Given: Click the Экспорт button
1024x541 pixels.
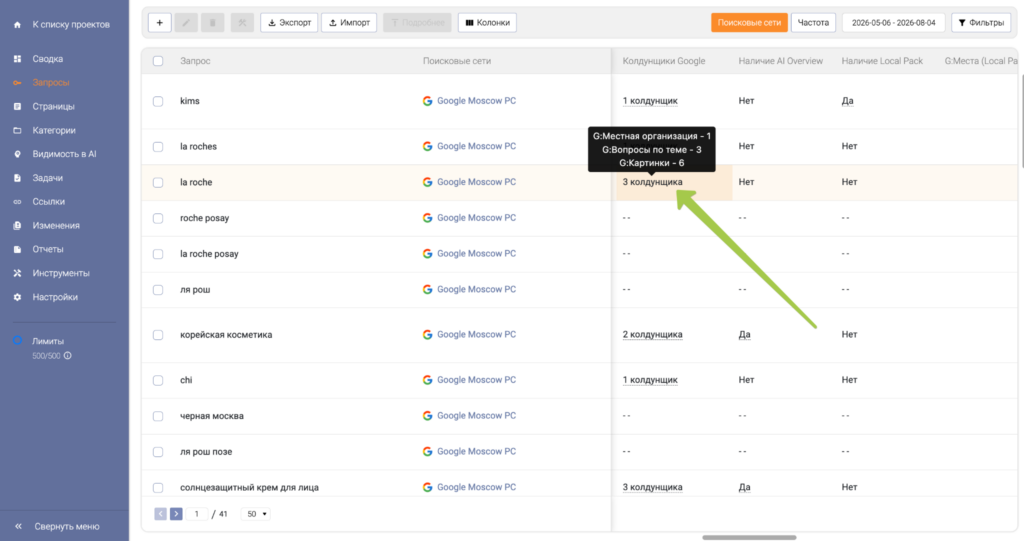Looking at the screenshot, I should pos(289,23).
